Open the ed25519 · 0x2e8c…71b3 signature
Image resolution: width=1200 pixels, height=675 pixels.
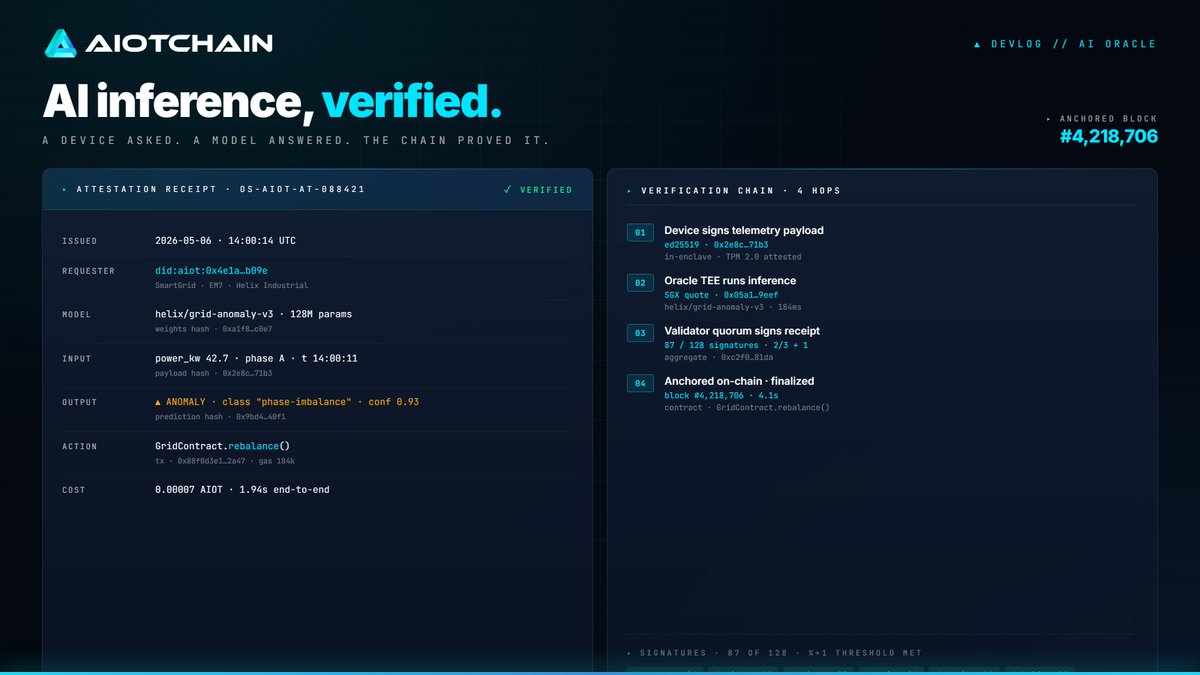coord(716,244)
